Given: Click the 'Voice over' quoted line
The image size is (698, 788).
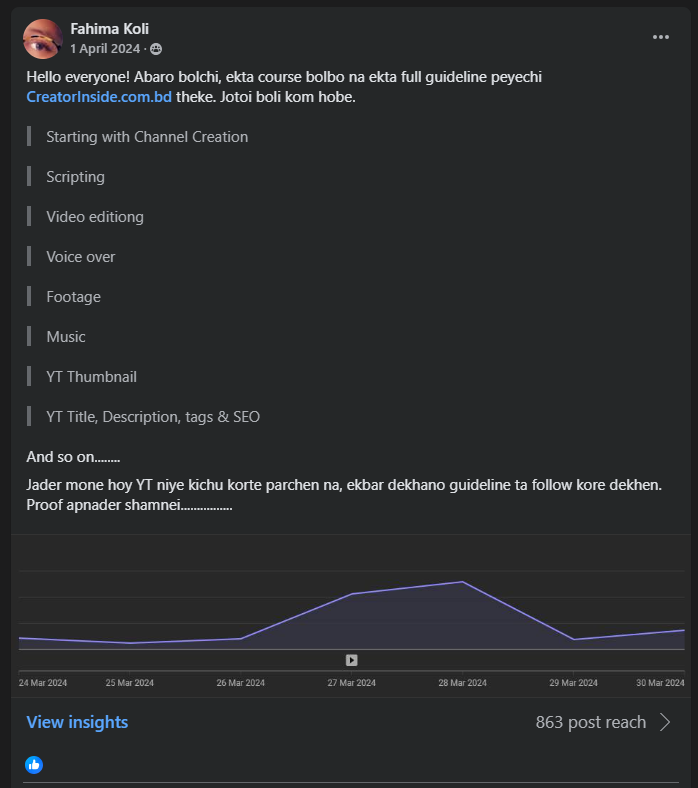Looking at the screenshot, I should click(x=80, y=257).
